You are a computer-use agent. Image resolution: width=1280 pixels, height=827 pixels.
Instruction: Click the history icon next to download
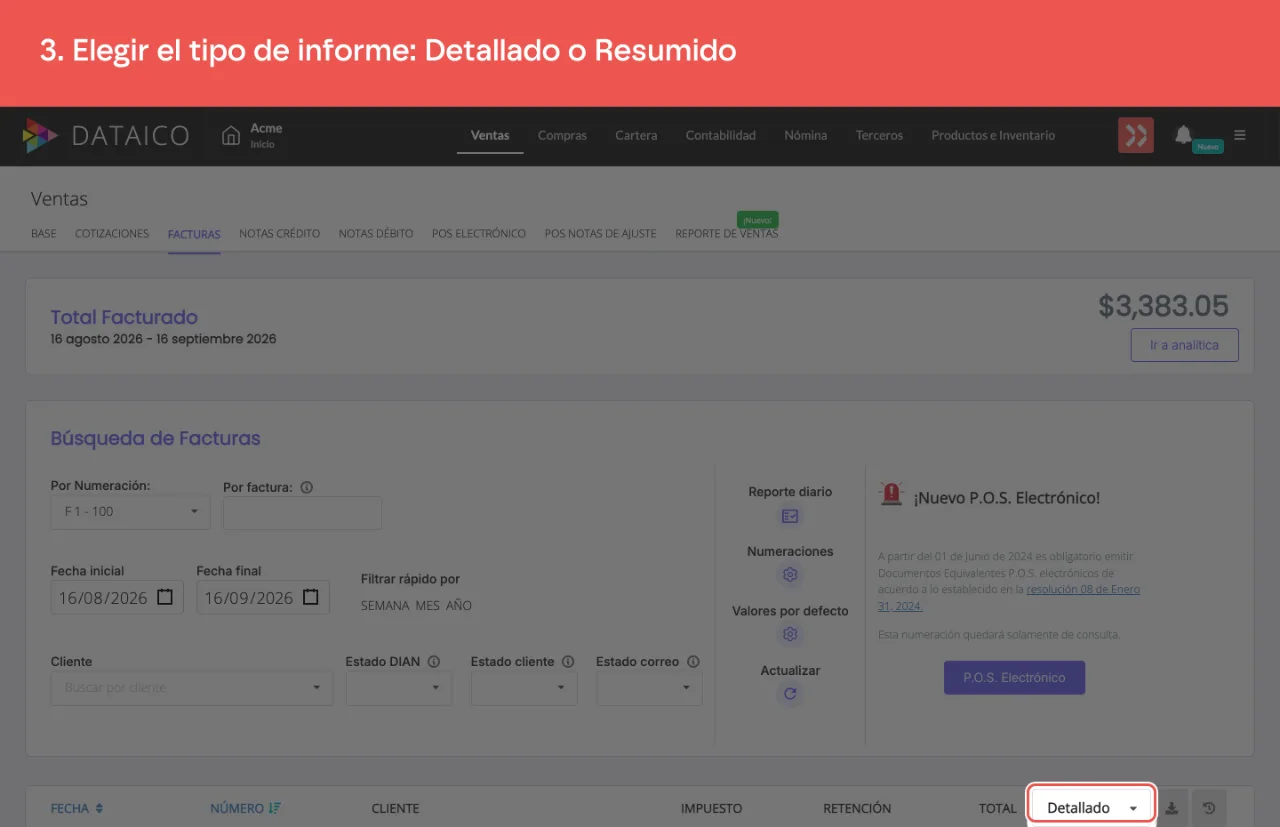tap(1209, 808)
